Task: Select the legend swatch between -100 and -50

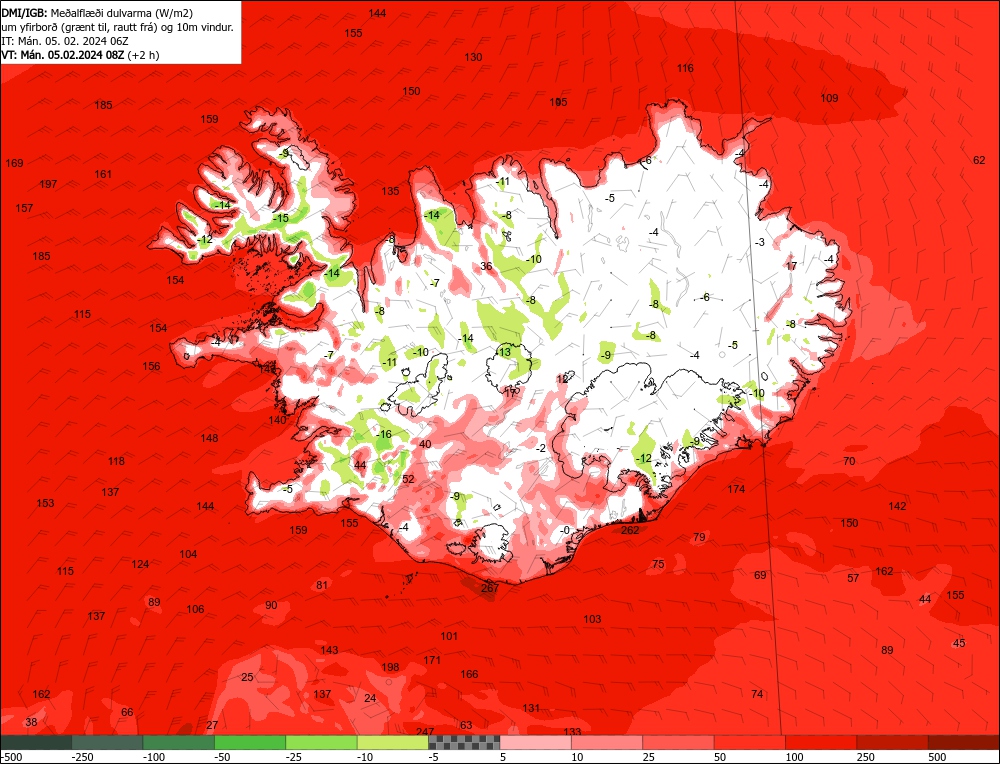Action: (x=179, y=742)
